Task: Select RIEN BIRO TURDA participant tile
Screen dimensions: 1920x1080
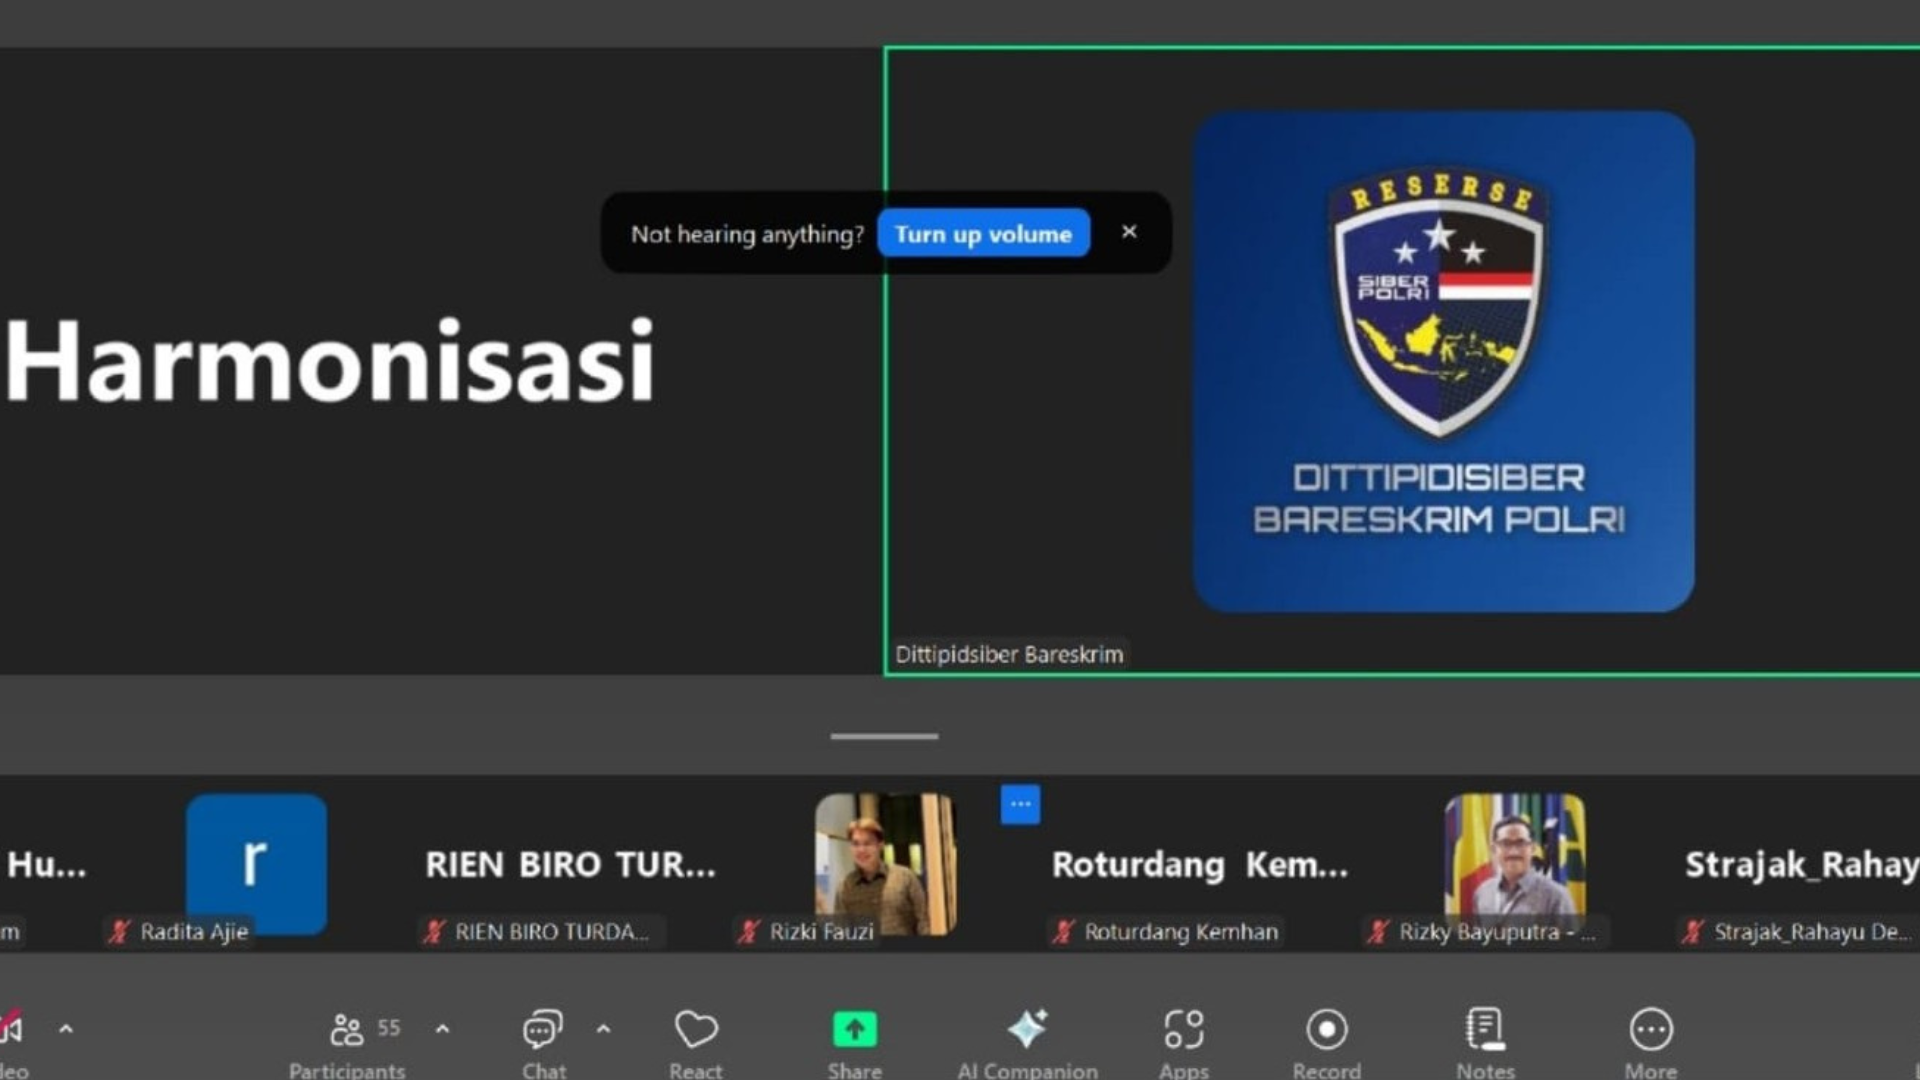Action: 570,864
